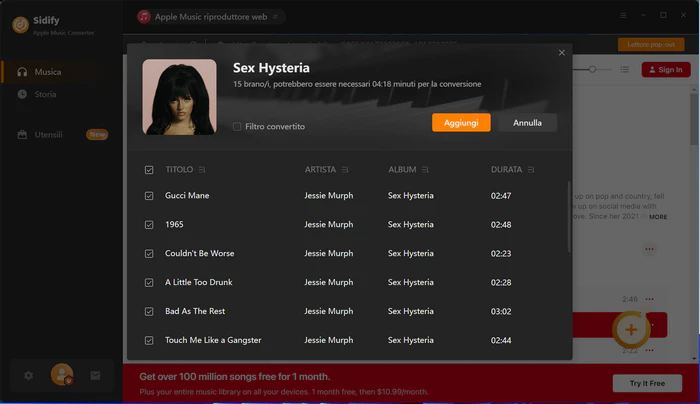Open the playlist queue list icon
This screenshot has height=404, width=700.
pyautogui.click(x=625, y=69)
